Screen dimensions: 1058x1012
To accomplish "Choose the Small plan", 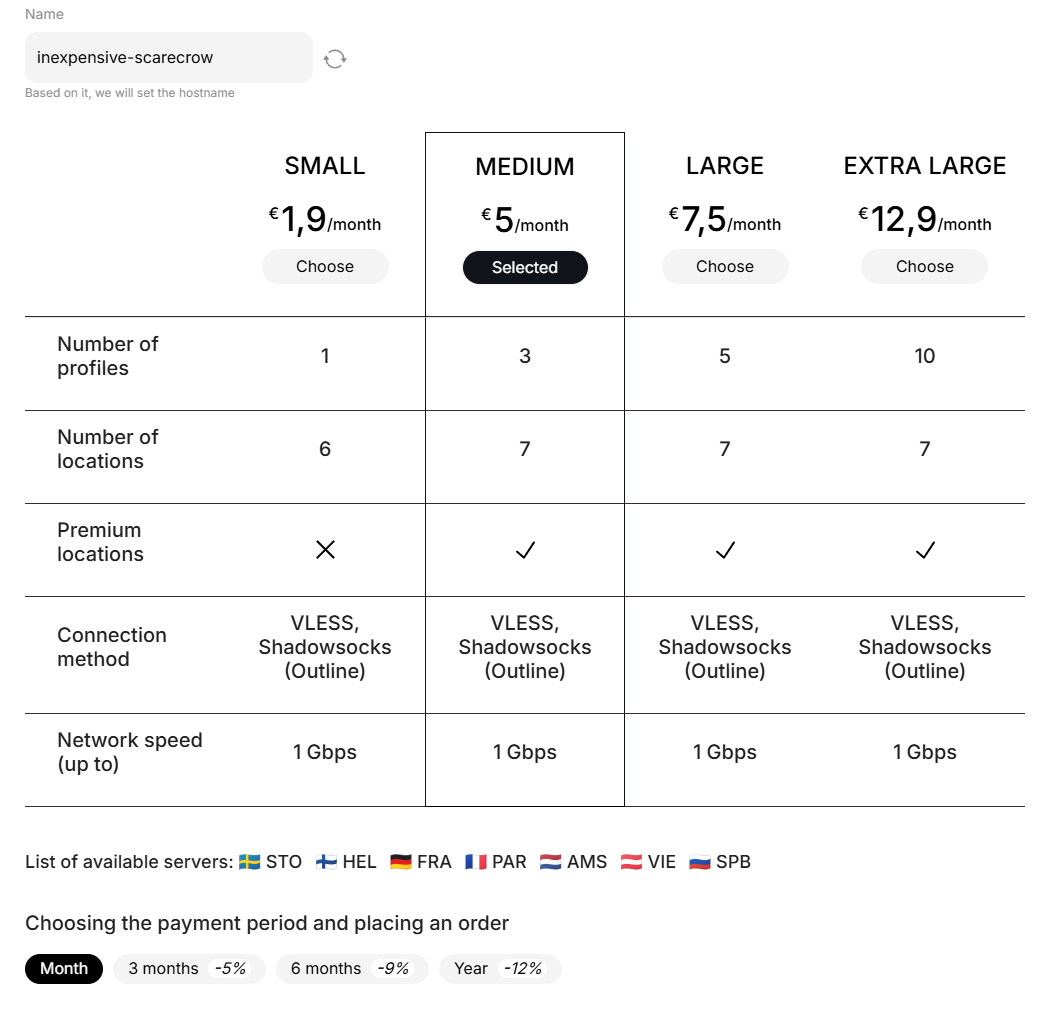I will click(x=325, y=267).
